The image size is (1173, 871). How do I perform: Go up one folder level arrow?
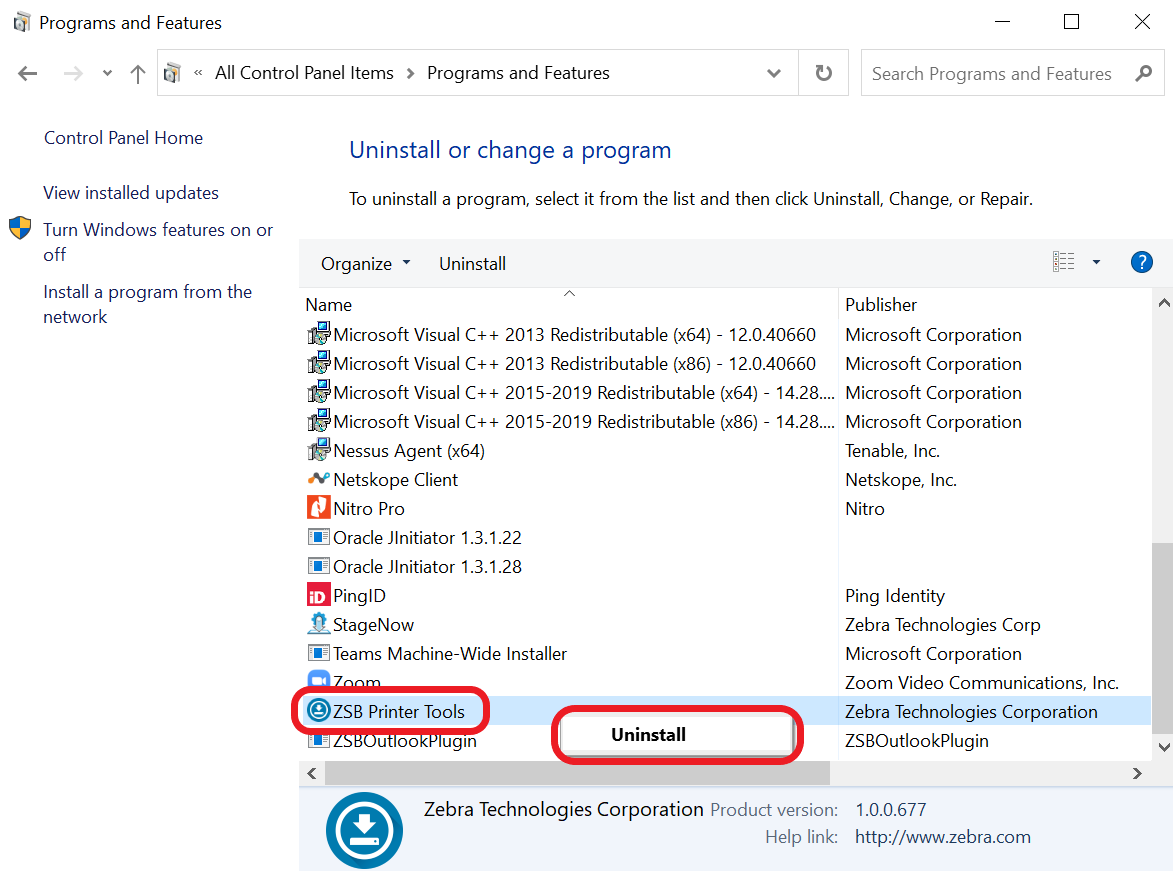pos(138,74)
